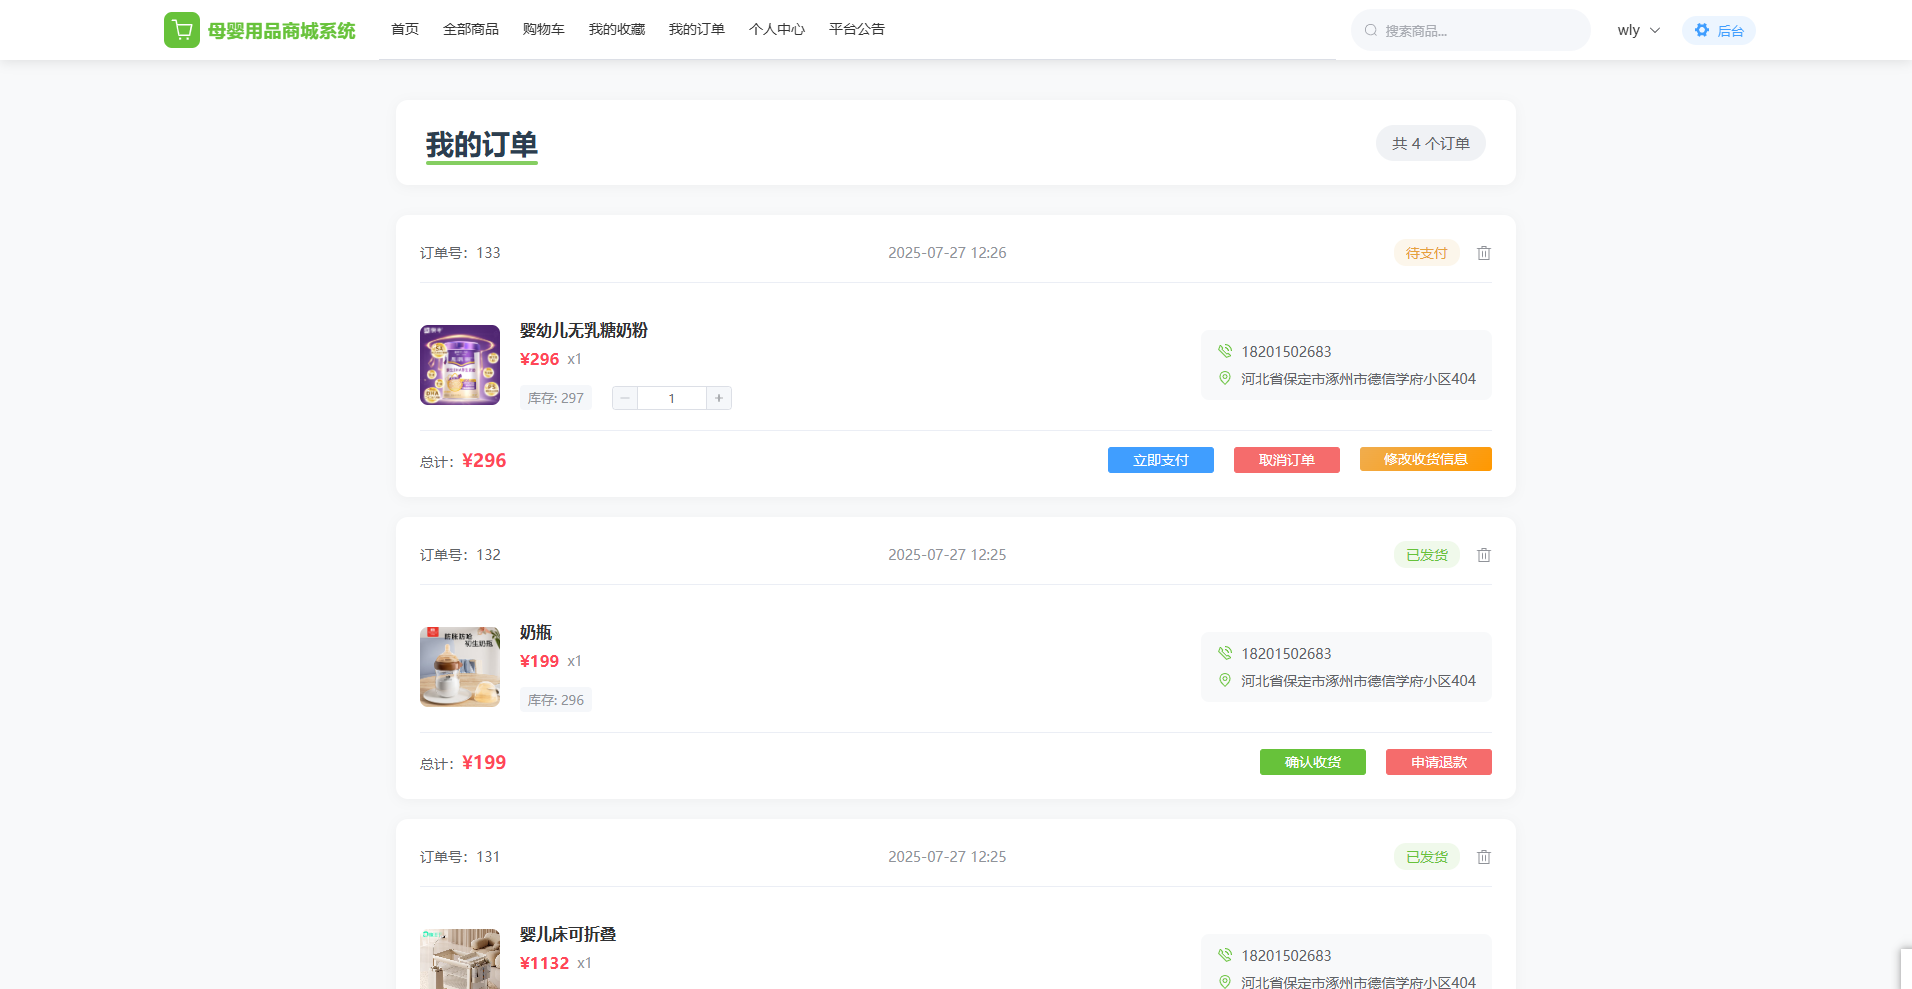The height and width of the screenshot is (989, 1912).
Task: Click the gear icon for 后台
Action: pos(1702,30)
